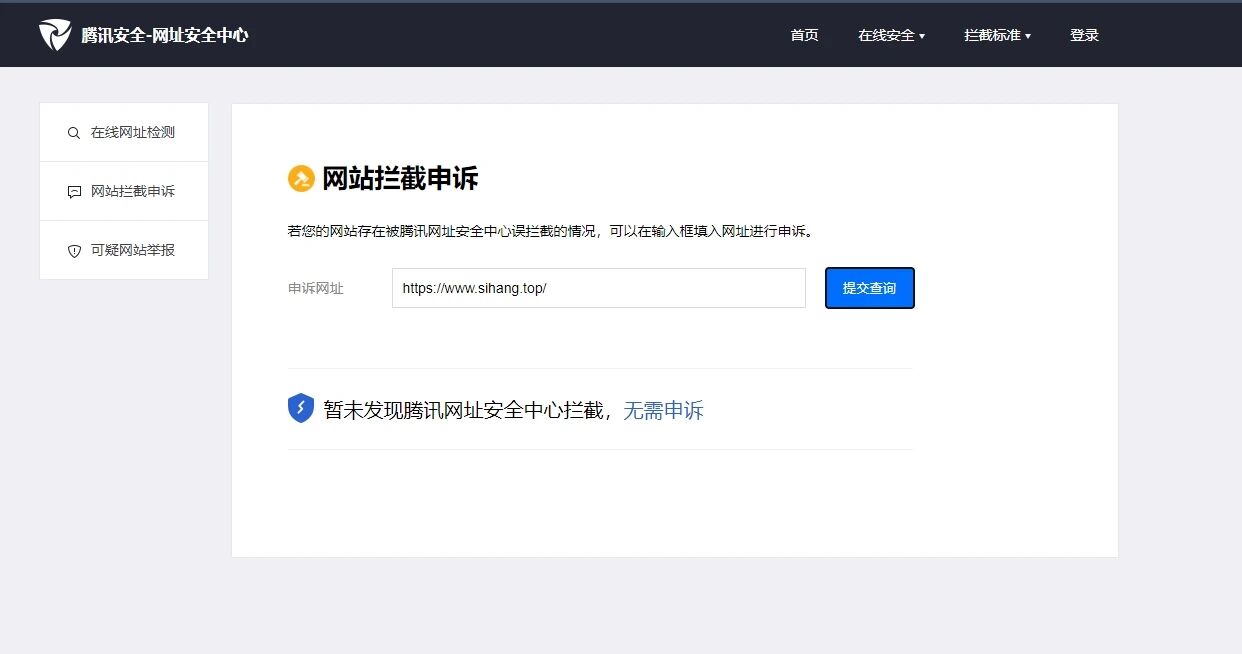Viewport: 1242px width, 654px height.
Task: Click the blue shield icon by the result message
Action: point(301,408)
